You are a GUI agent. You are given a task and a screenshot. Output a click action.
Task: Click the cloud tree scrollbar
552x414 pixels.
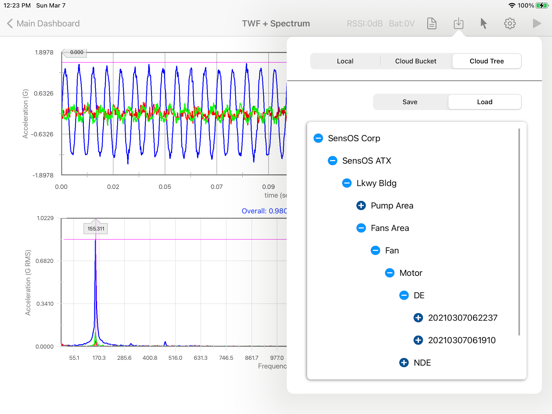(x=519, y=232)
